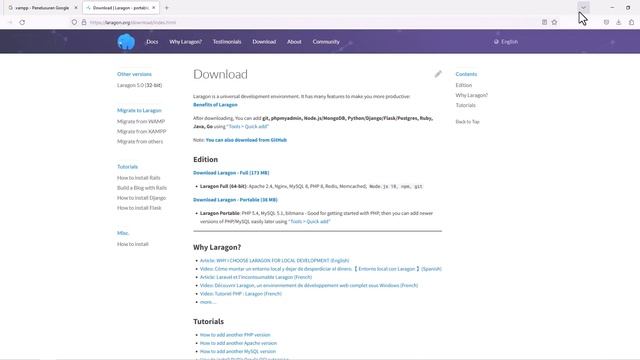
Task: Open Migrate from others link
Action: click(x=140, y=141)
